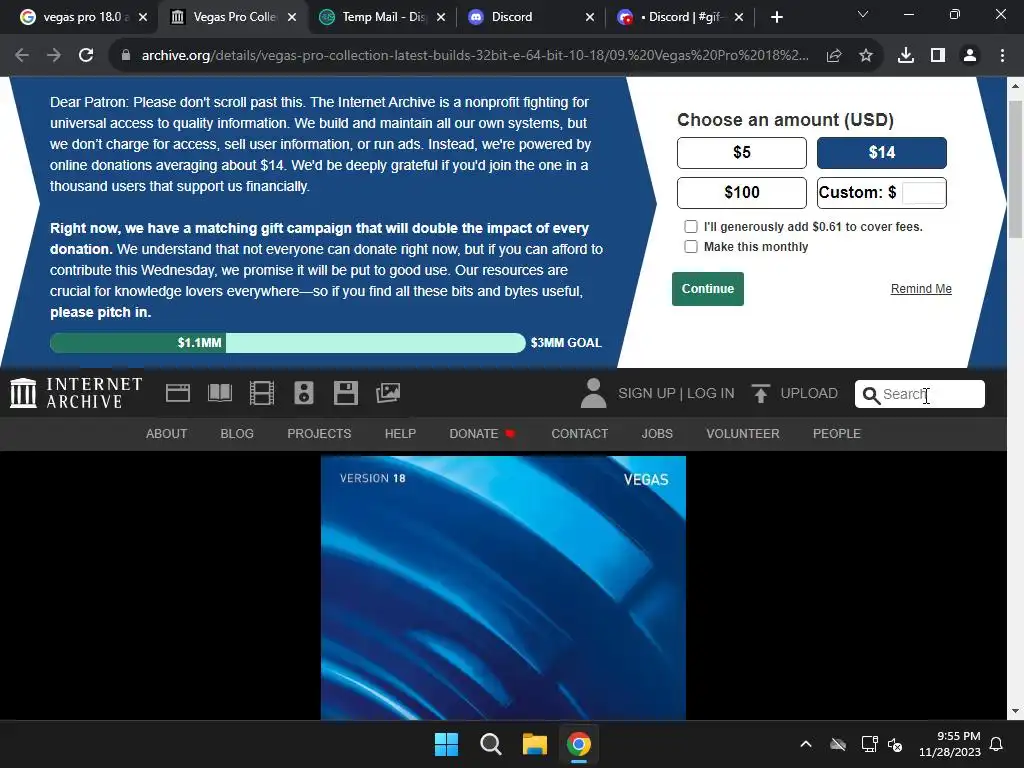Open the HELP menu item
Image resolution: width=1024 pixels, height=768 pixels.
coord(400,434)
